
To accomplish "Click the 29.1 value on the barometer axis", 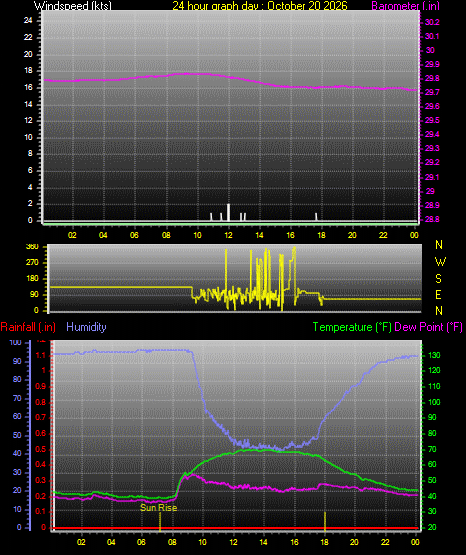I will click(x=432, y=177).
